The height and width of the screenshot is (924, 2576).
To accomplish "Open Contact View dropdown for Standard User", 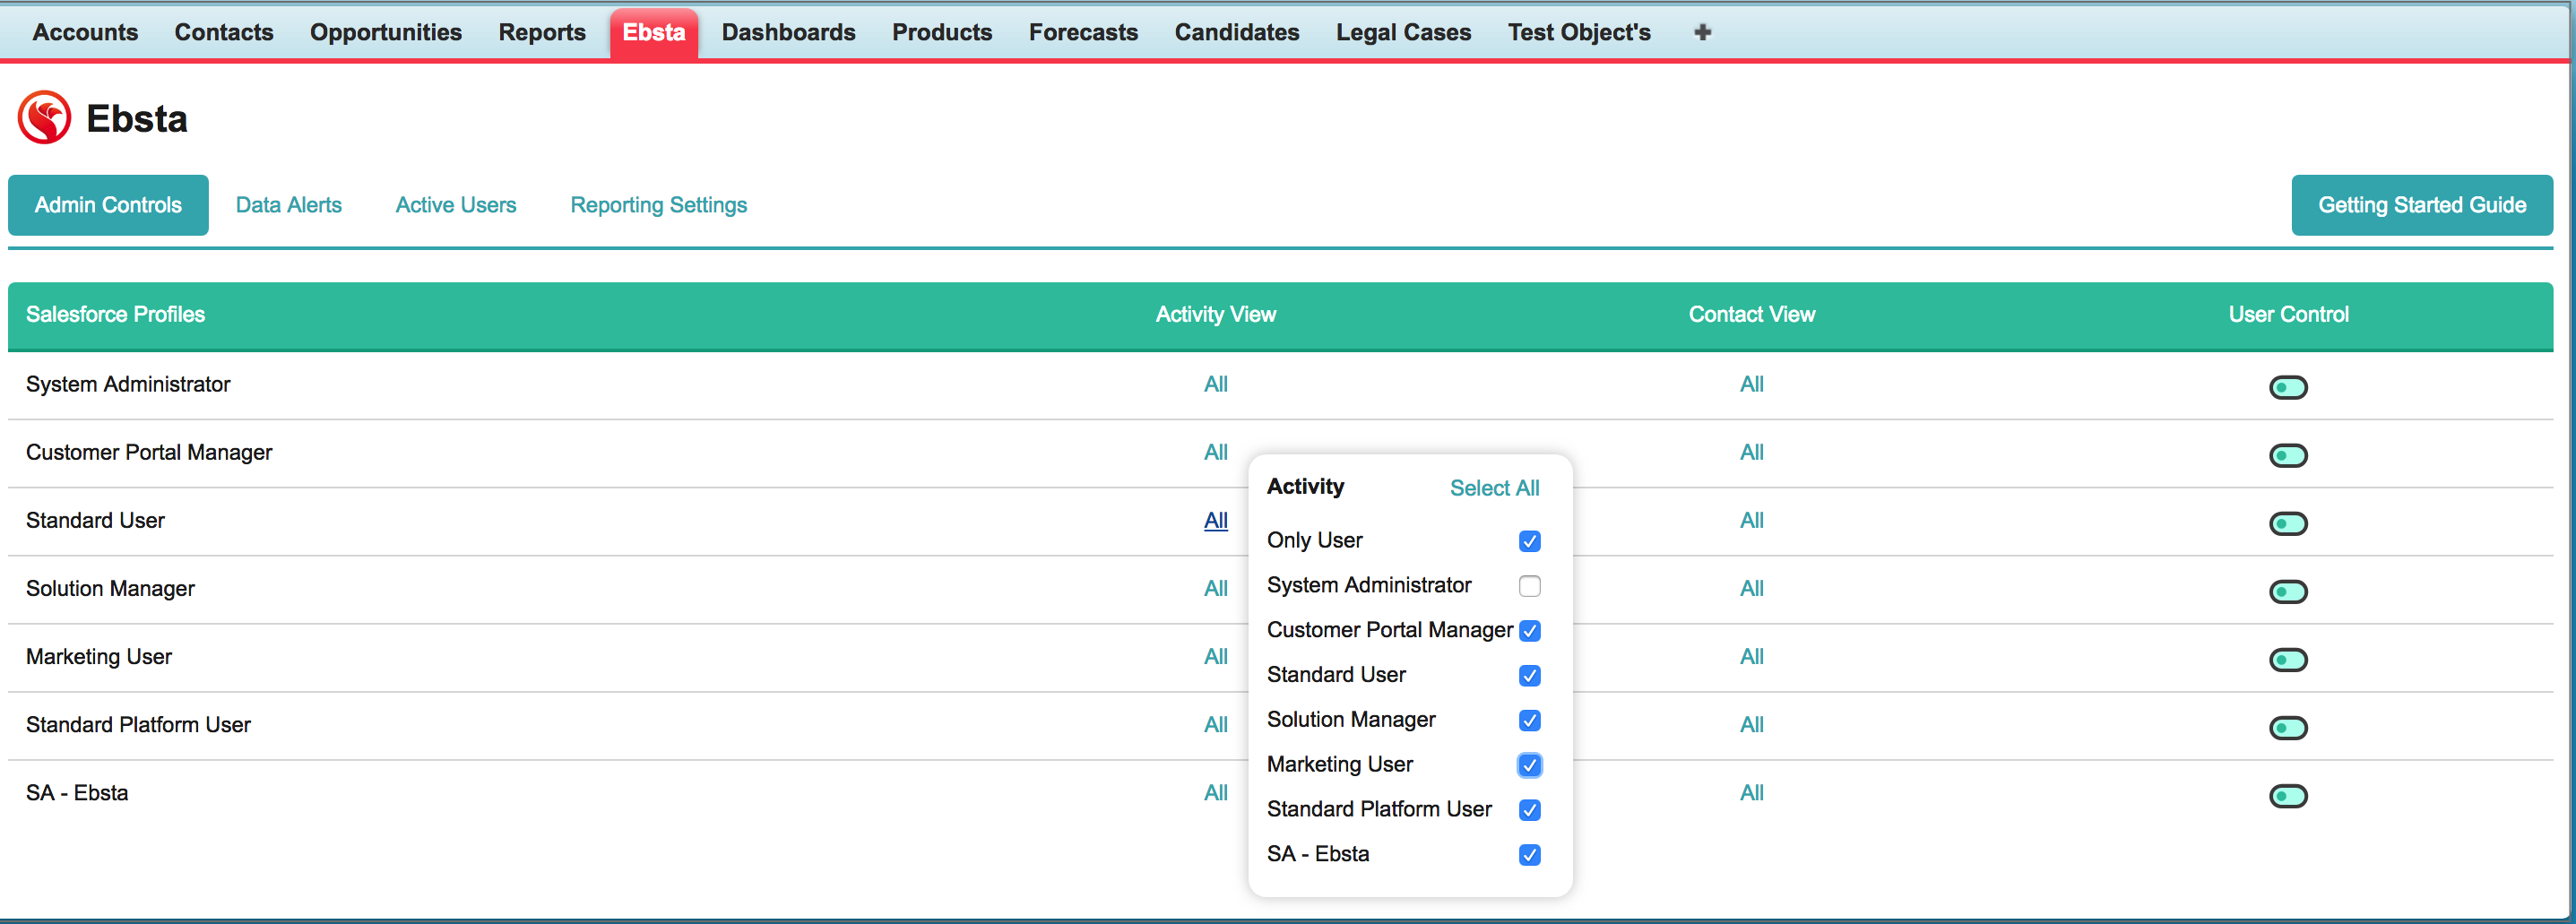I will [x=1751, y=520].
